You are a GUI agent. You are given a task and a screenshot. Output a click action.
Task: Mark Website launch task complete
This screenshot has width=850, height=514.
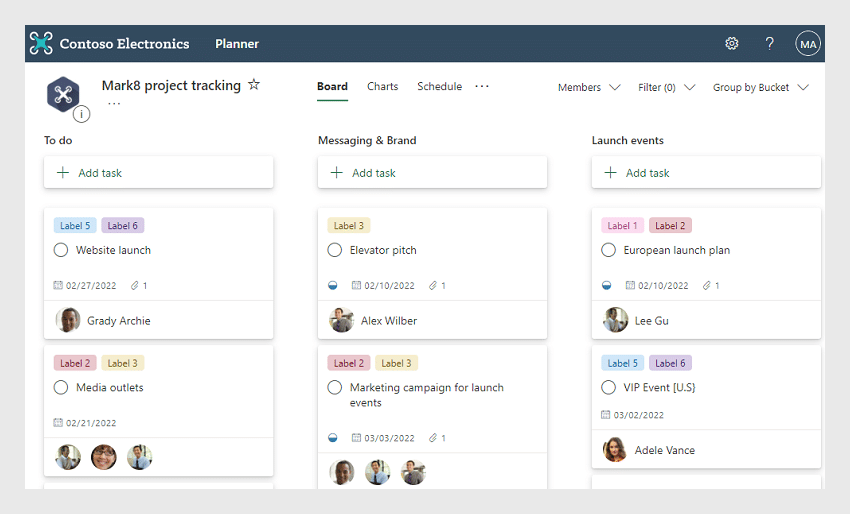[61, 250]
